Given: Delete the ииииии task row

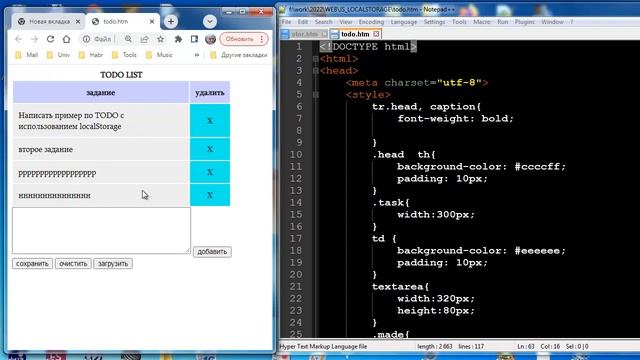Looking at the screenshot, I should 210,195.
